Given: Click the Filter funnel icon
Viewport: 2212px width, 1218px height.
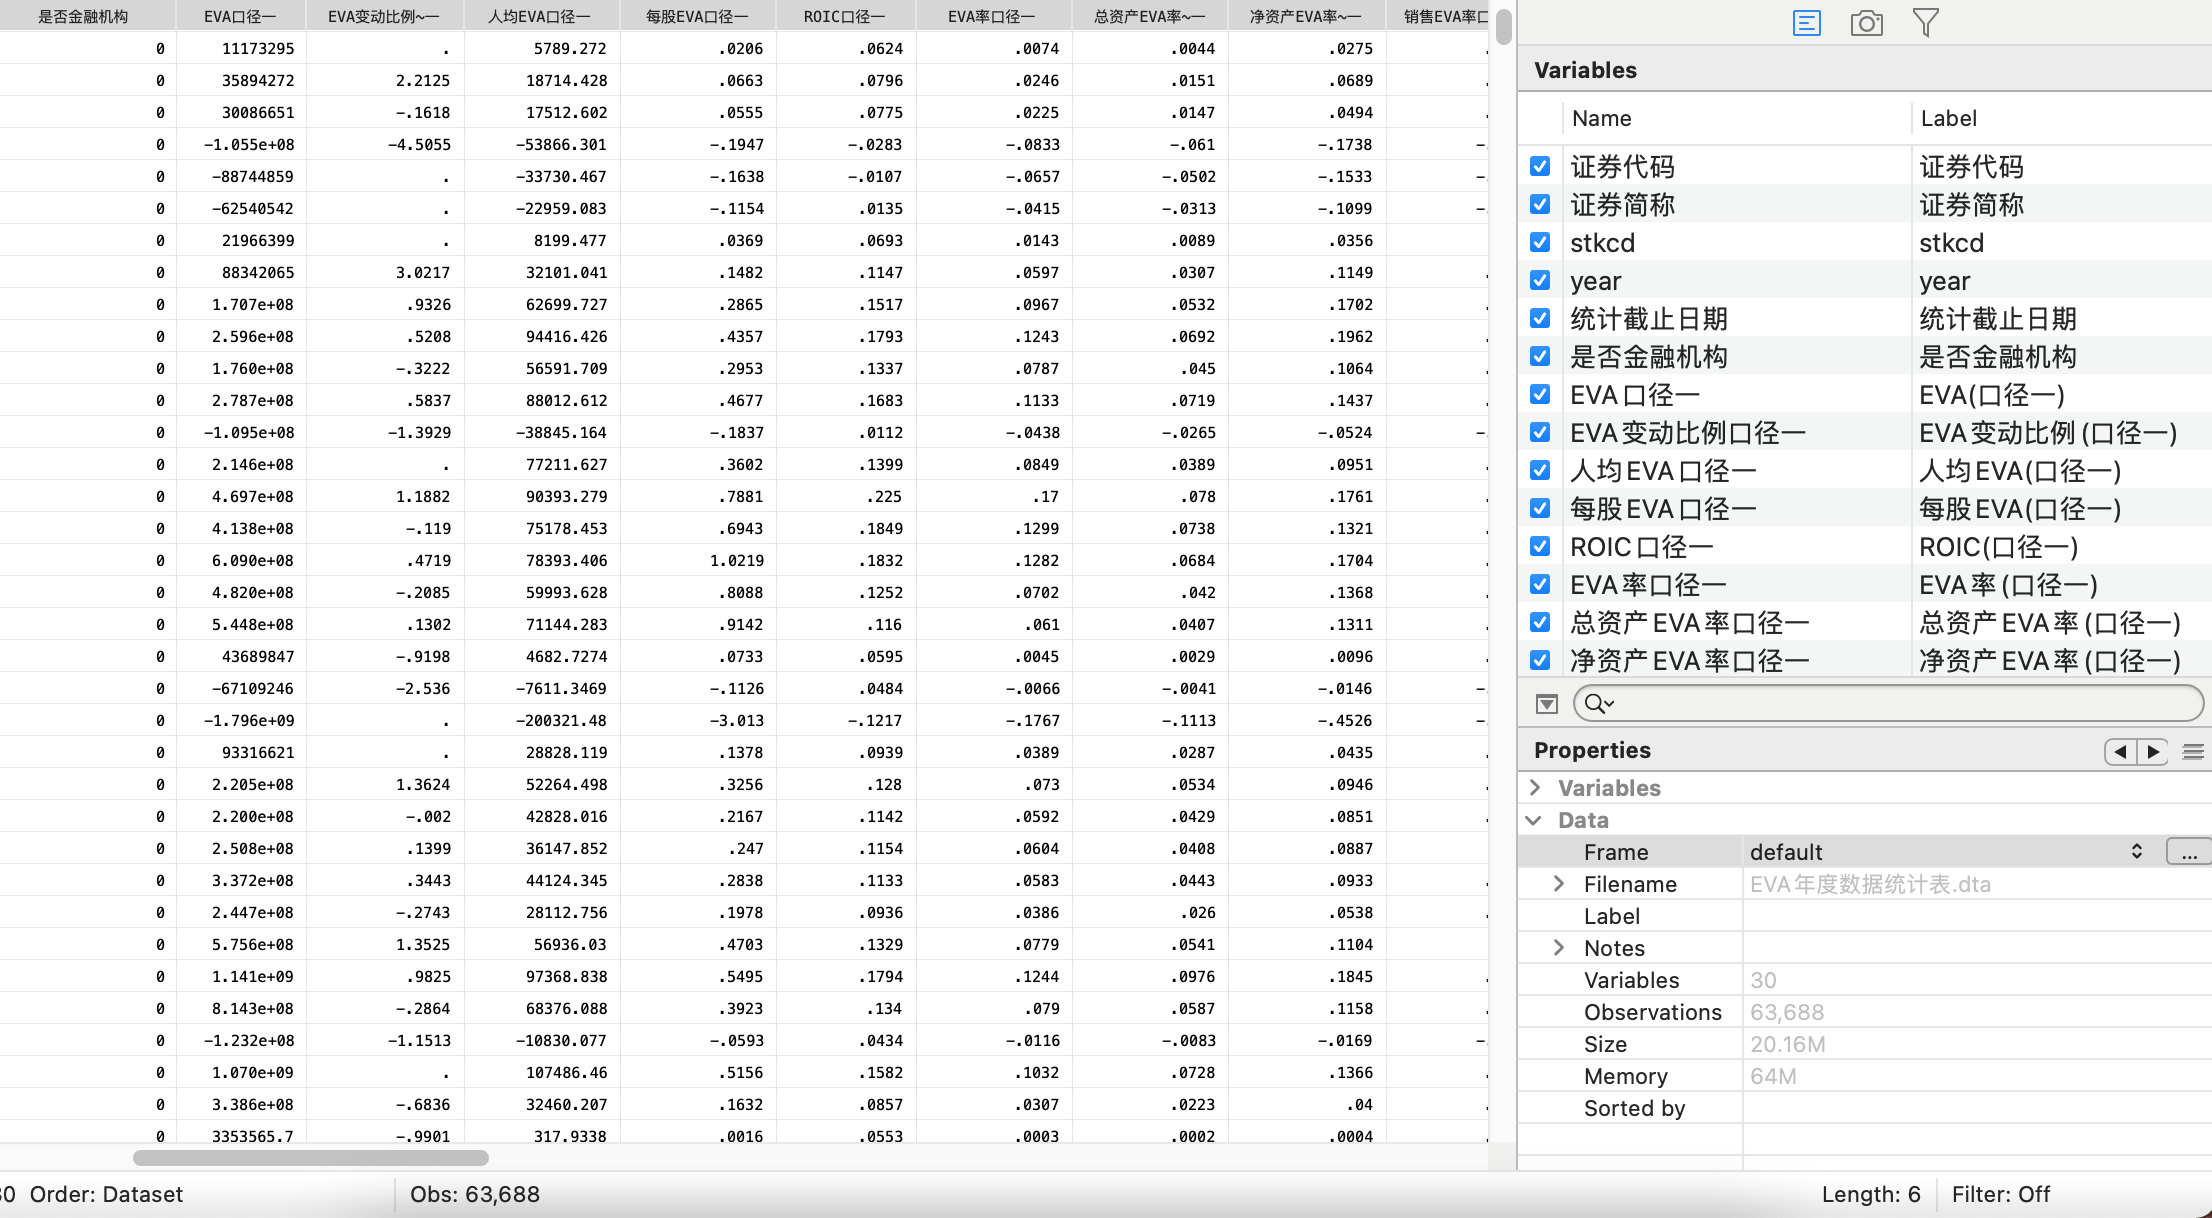Looking at the screenshot, I should (x=1925, y=23).
